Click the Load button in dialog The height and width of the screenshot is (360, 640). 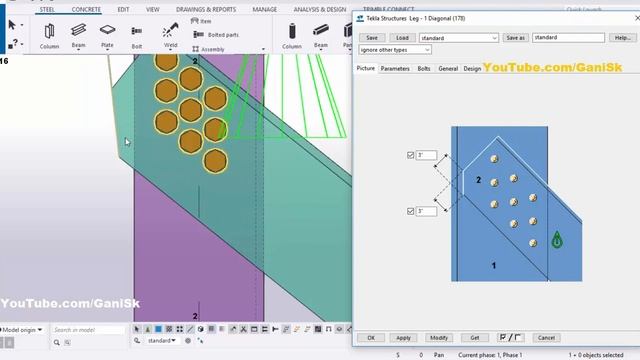[402, 38]
